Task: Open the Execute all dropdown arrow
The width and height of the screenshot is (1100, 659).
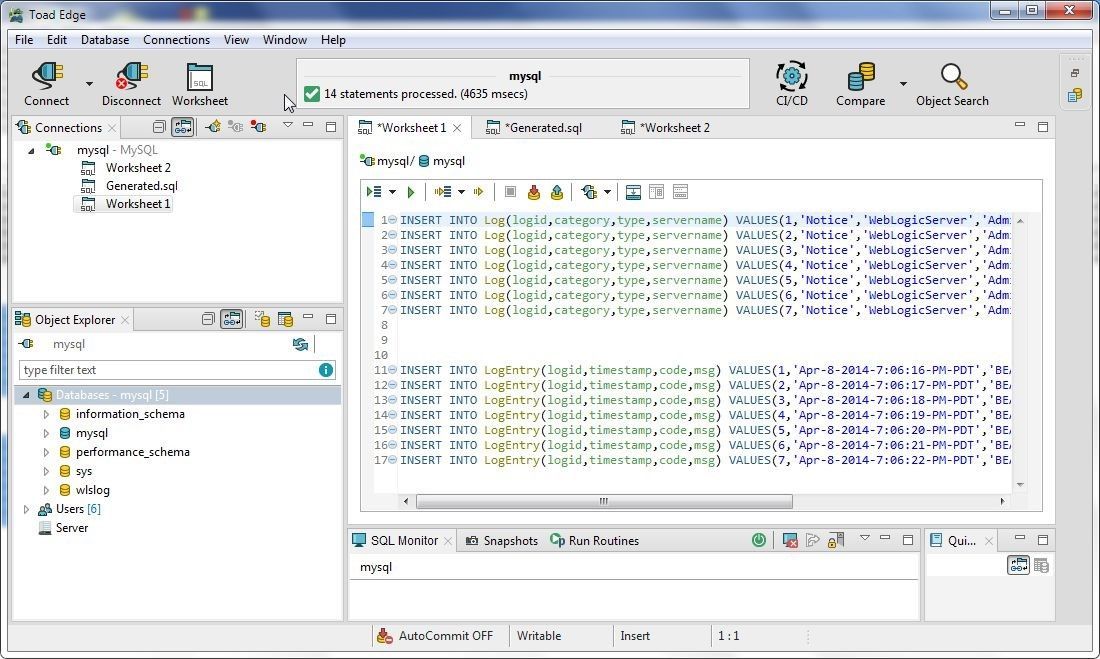Action: click(x=392, y=192)
